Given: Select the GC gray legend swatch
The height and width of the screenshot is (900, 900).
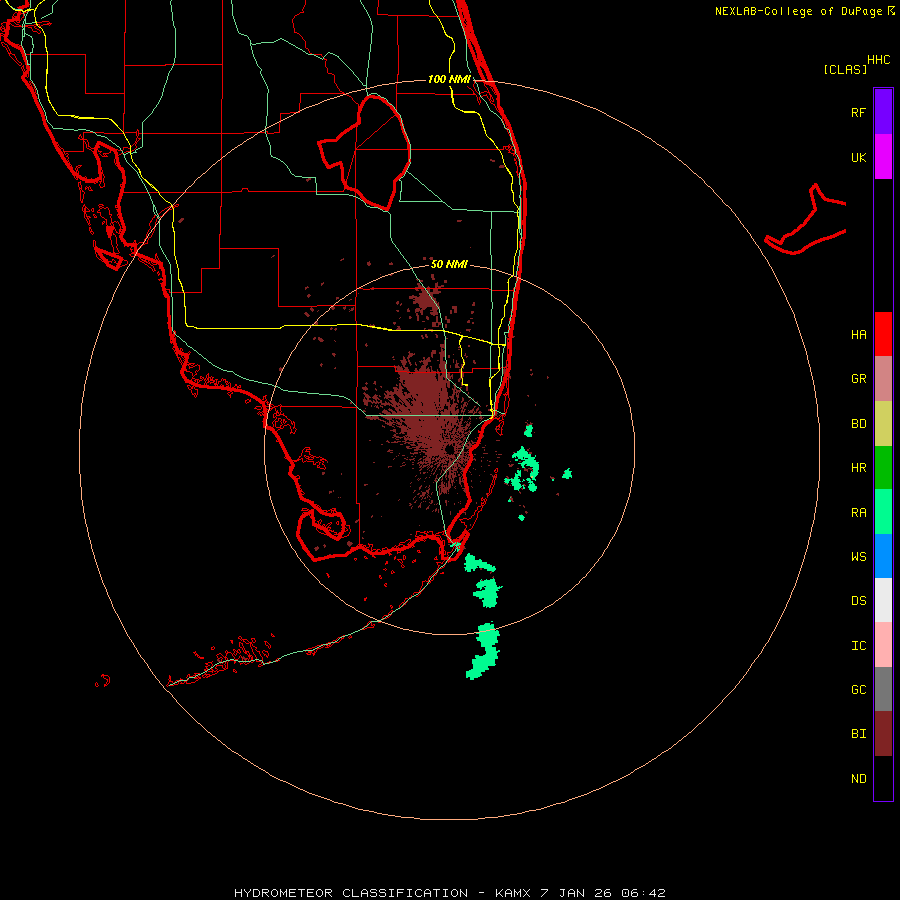Looking at the screenshot, I should pyautogui.click(x=883, y=689).
